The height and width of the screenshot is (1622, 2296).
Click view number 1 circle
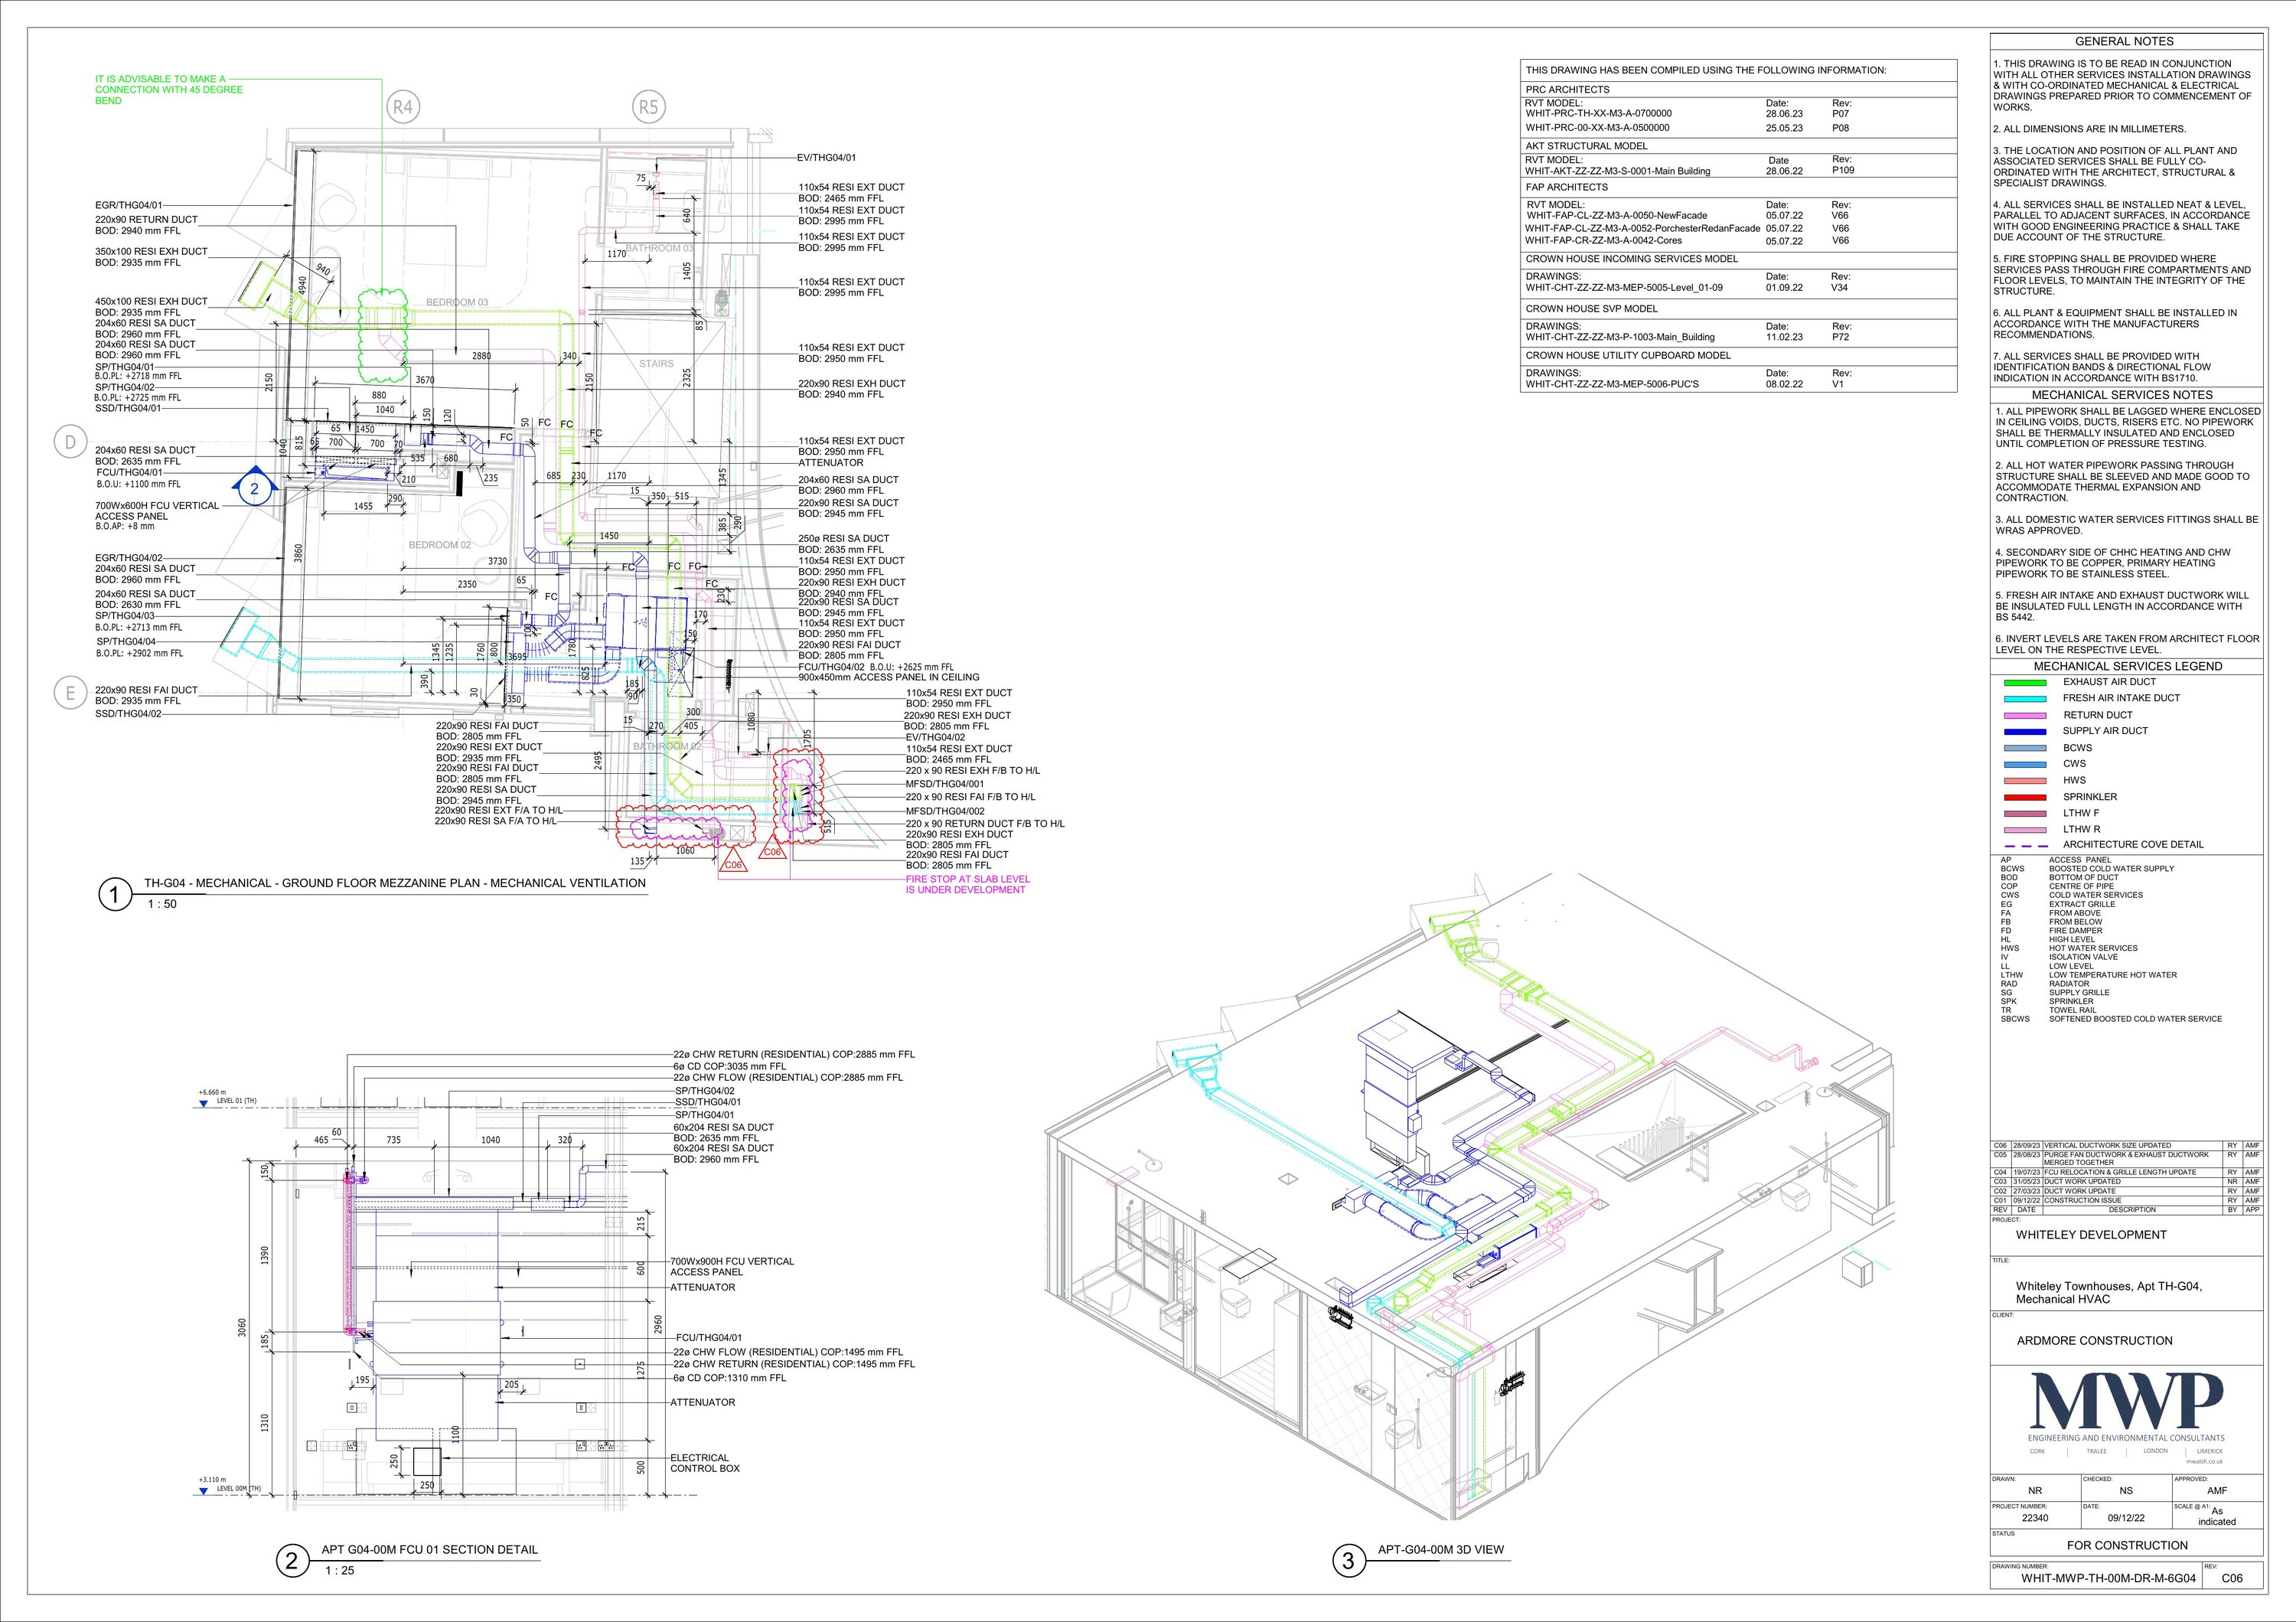pos(115,894)
